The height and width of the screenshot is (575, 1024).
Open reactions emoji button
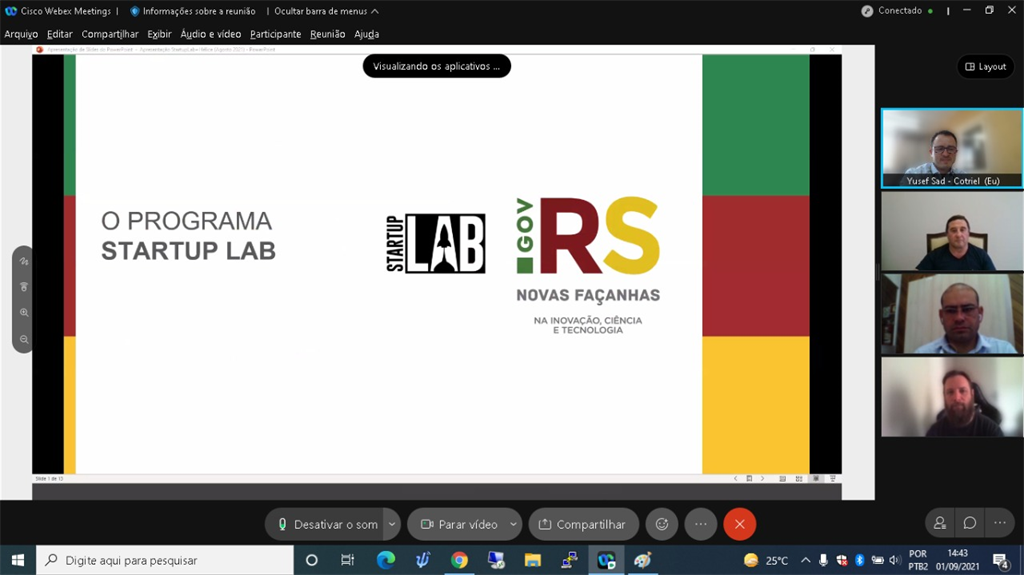(662, 524)
